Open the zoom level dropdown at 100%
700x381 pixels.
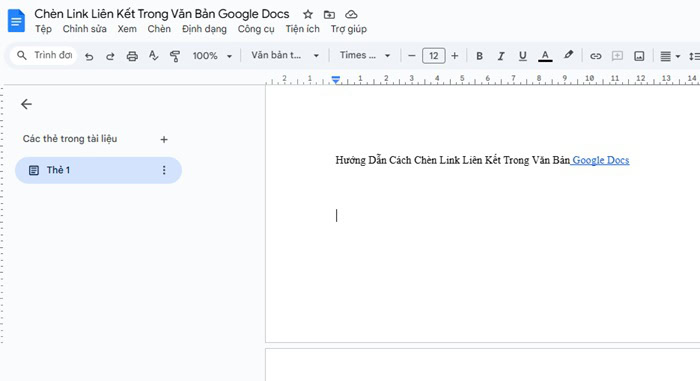[212, 56]
